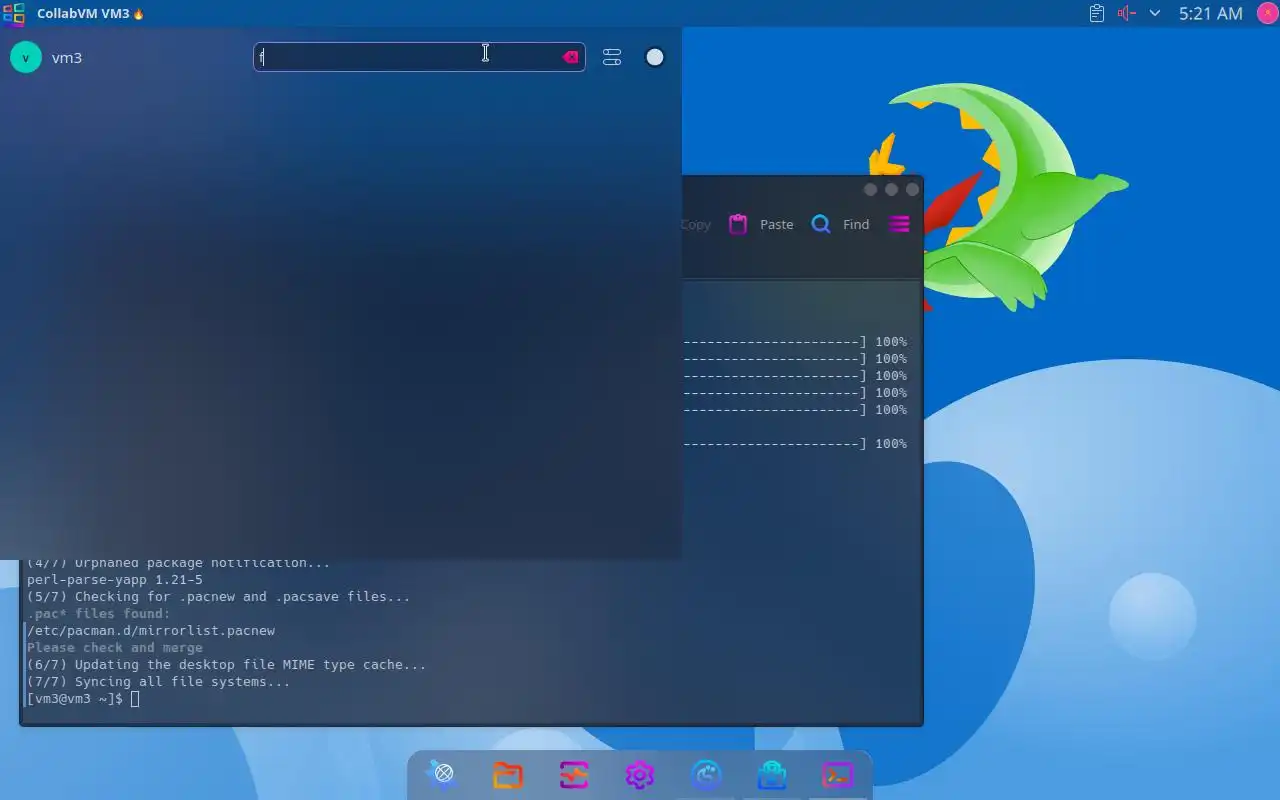
Task: Open the terminal hamburger menu
Action: coord(899,224)
